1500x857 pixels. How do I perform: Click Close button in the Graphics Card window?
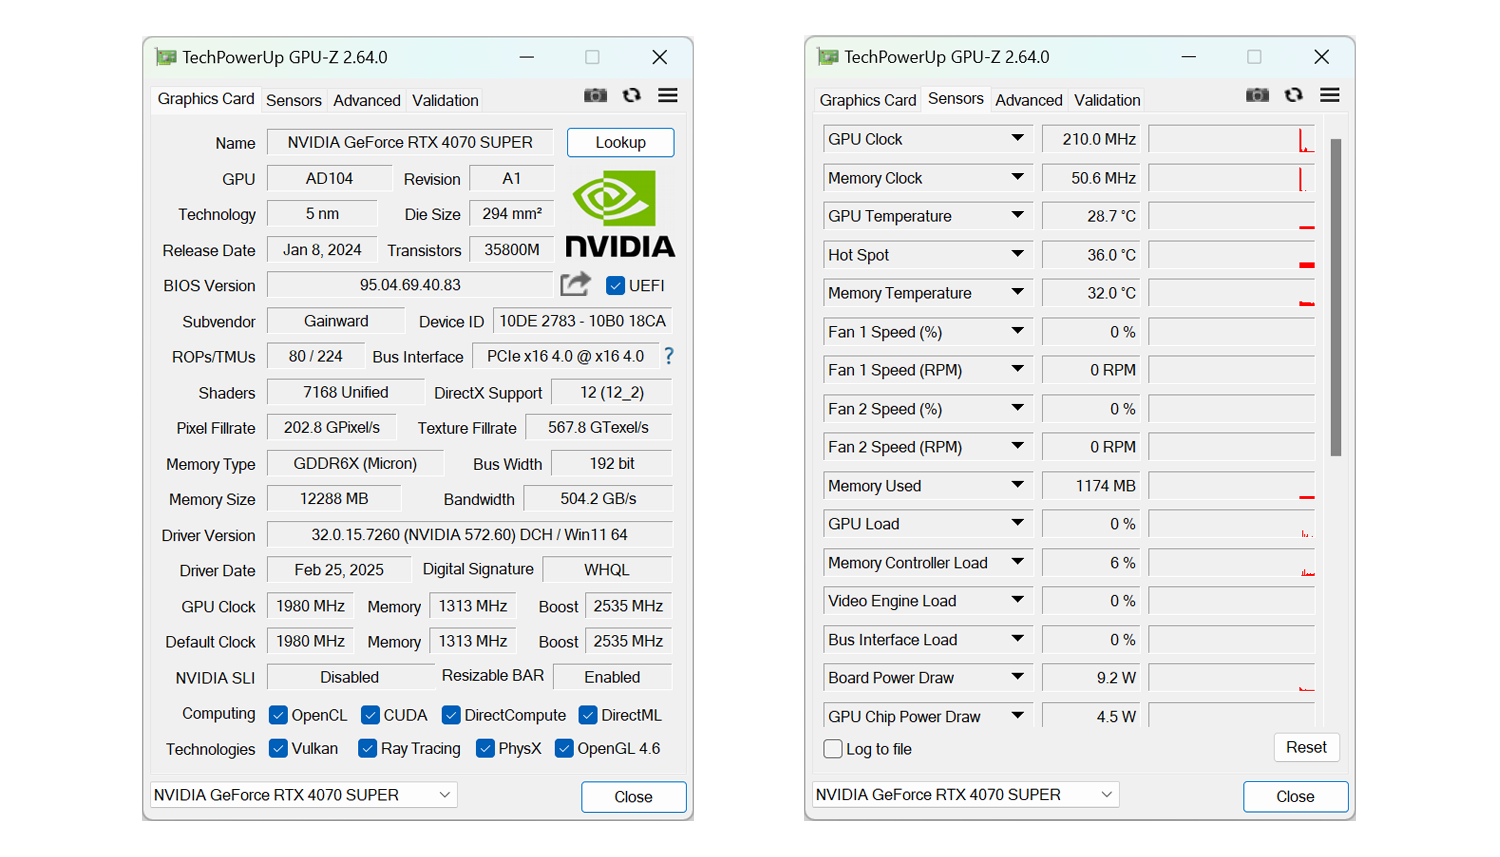(x=634, y=797)
